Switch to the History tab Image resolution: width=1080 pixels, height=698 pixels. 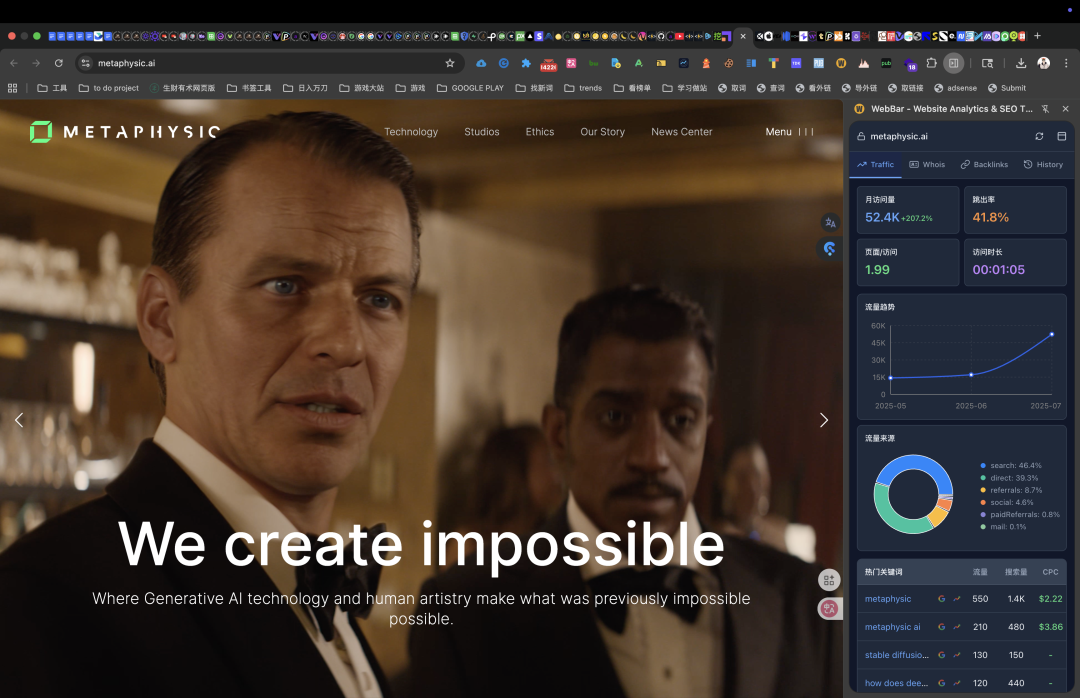tap(1043, 165)
